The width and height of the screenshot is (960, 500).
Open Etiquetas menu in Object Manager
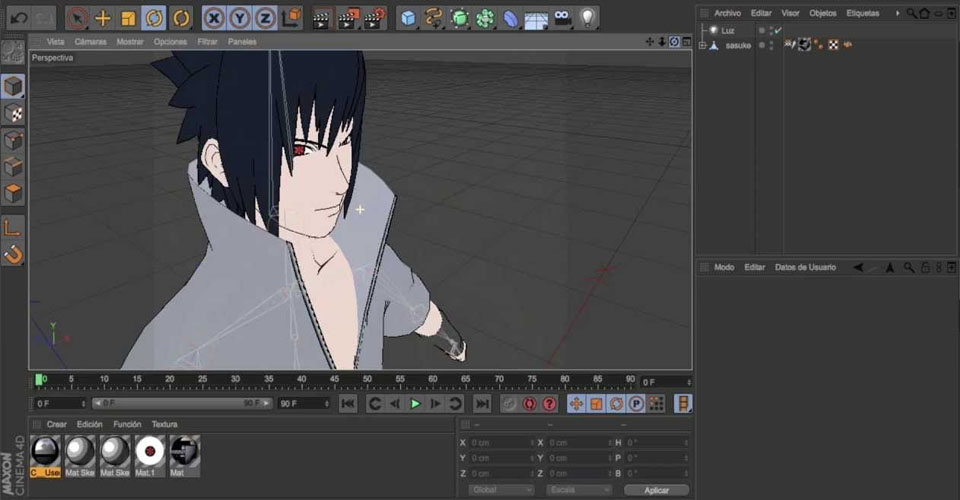(863, 13)
